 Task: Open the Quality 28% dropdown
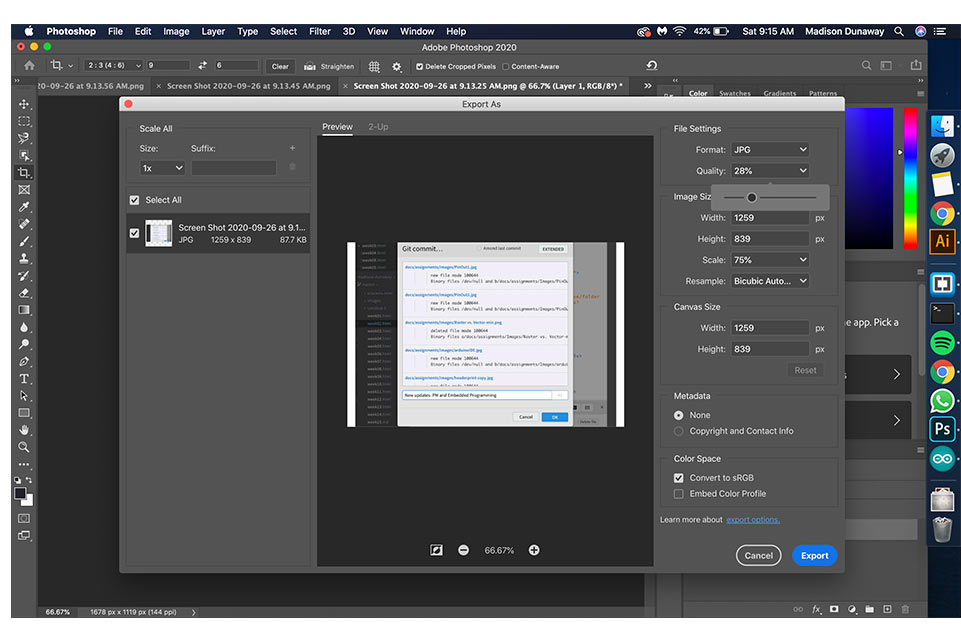coord(770,171)
